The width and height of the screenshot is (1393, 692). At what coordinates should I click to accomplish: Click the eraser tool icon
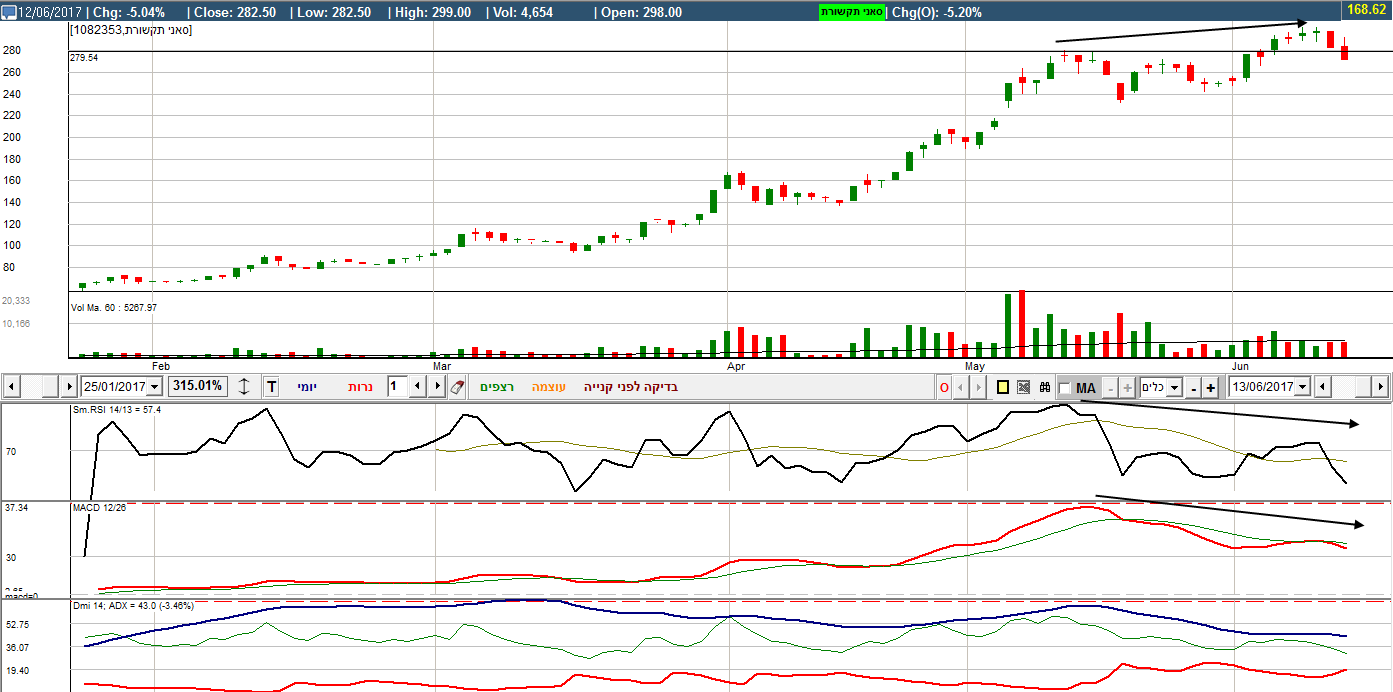pos(458,387)
